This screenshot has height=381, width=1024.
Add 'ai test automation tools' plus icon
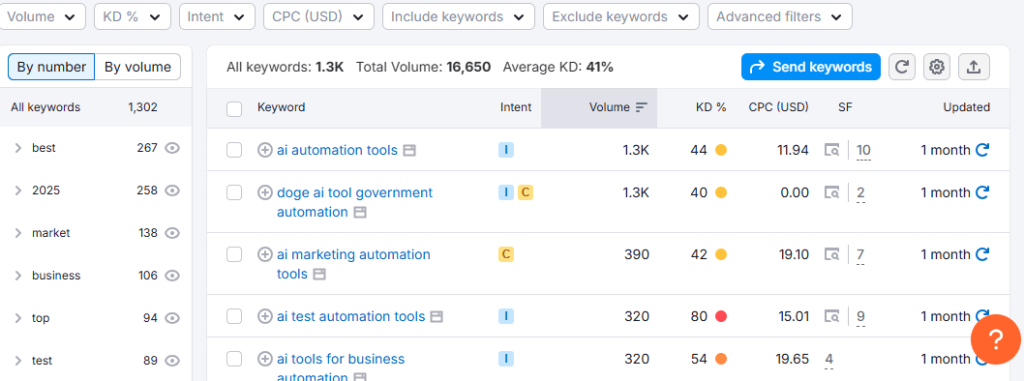pyautogui.click(x=264, y=317)
